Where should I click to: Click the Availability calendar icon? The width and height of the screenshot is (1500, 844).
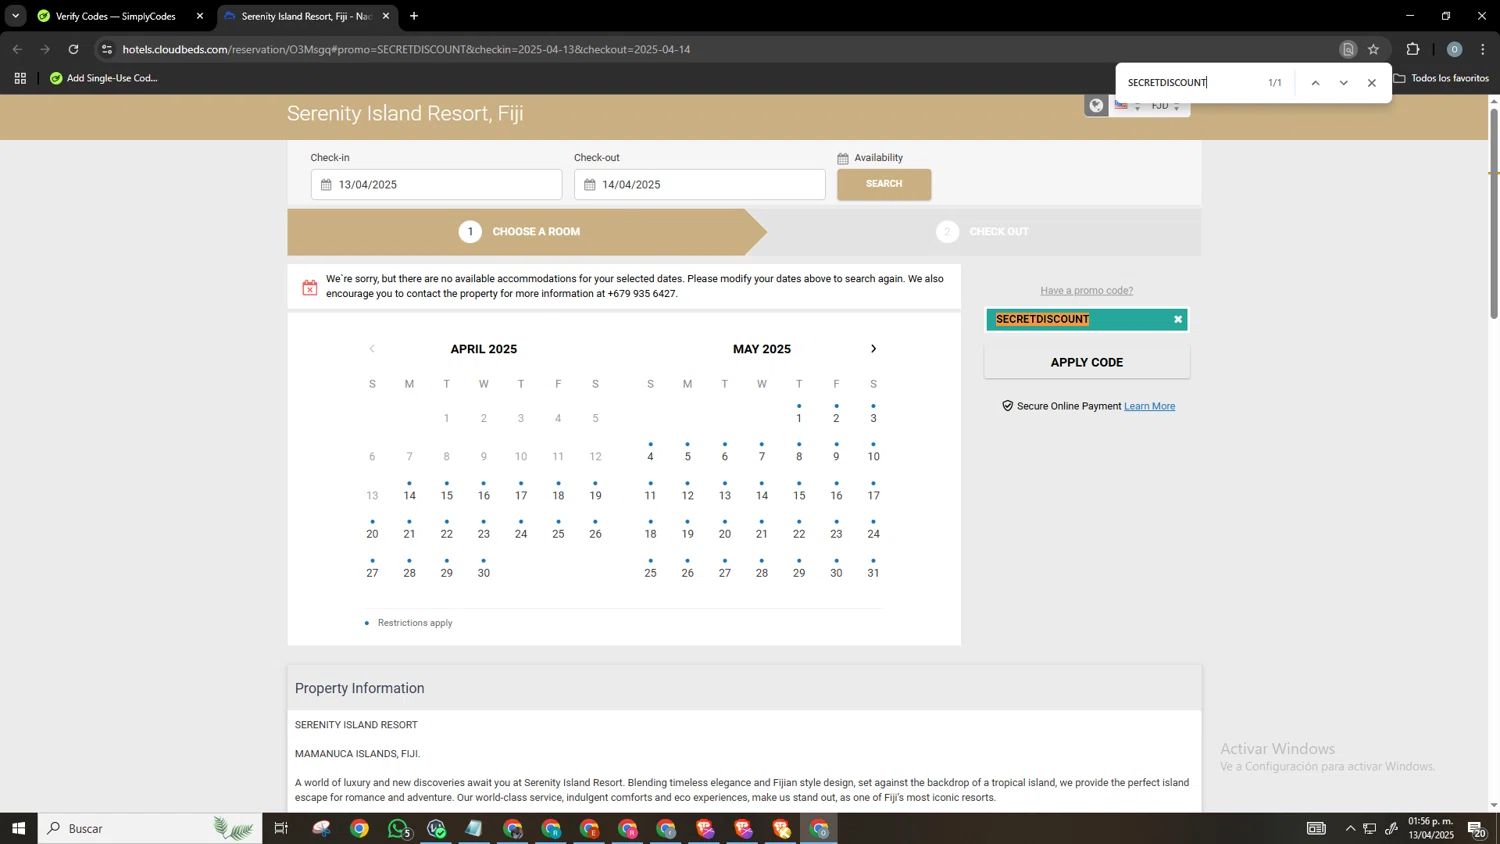pos(843,158)
